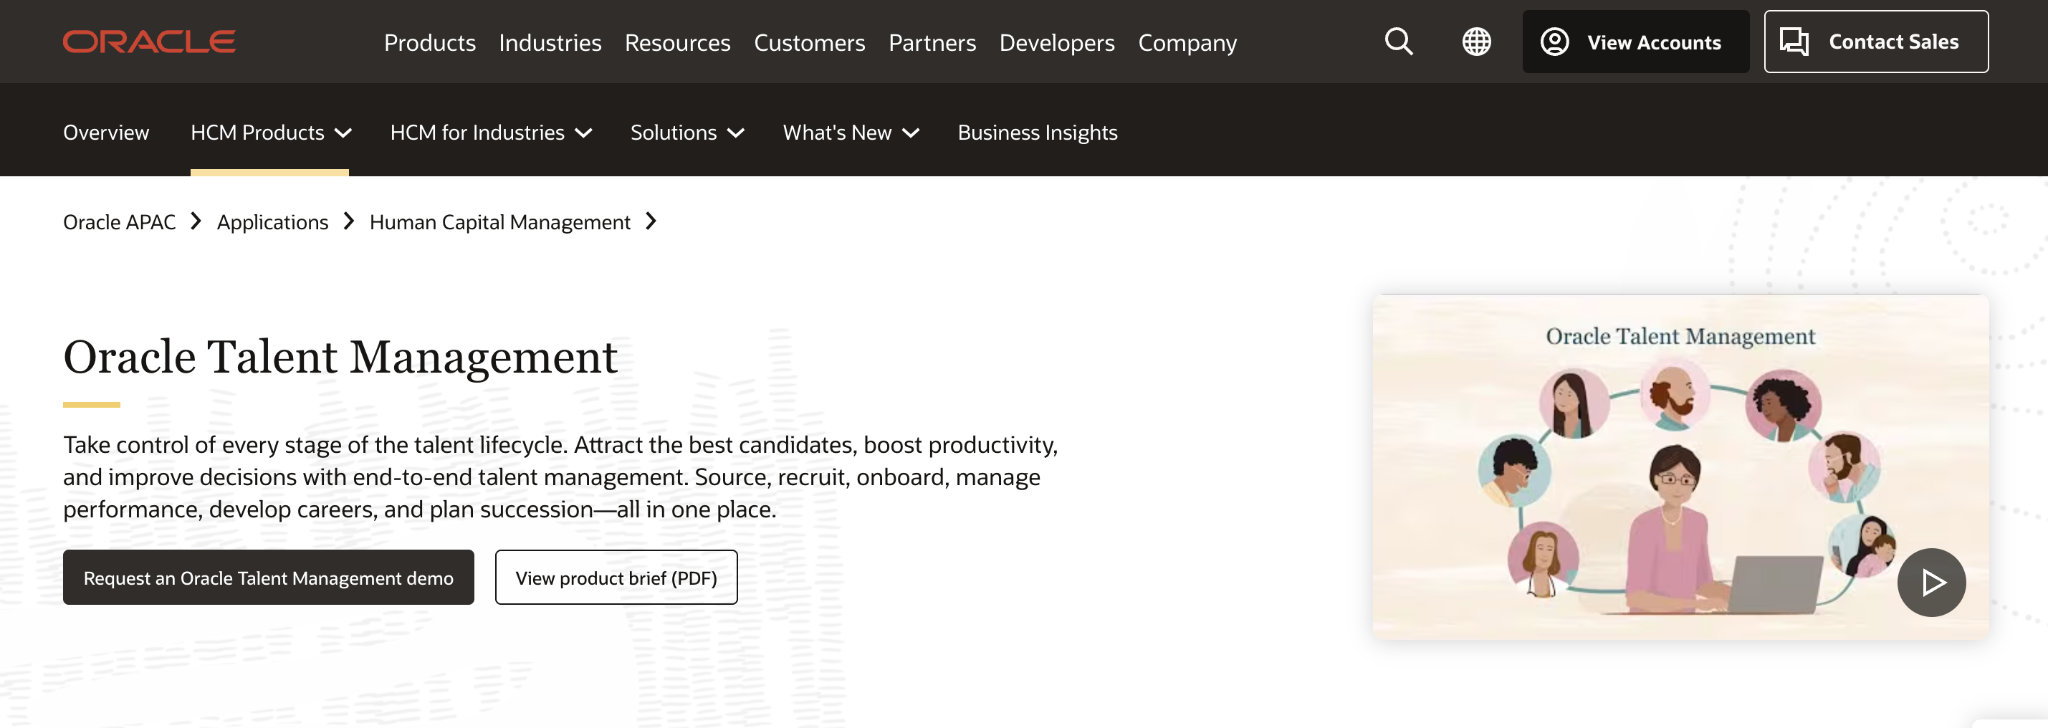
Task: Click chevron after Applications breadcrumb
Action: (349, 221)
